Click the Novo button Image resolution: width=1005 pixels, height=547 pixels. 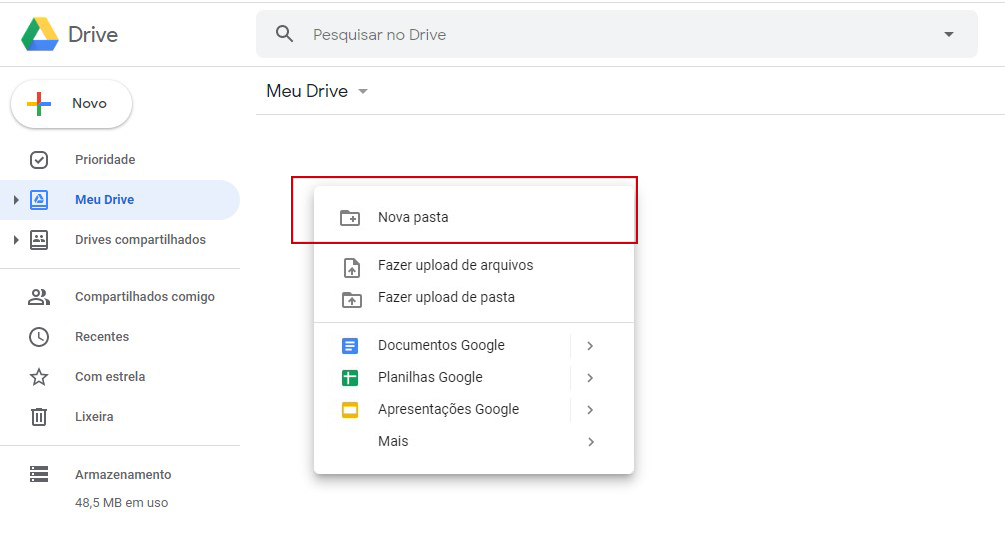(x=71, y=103)
